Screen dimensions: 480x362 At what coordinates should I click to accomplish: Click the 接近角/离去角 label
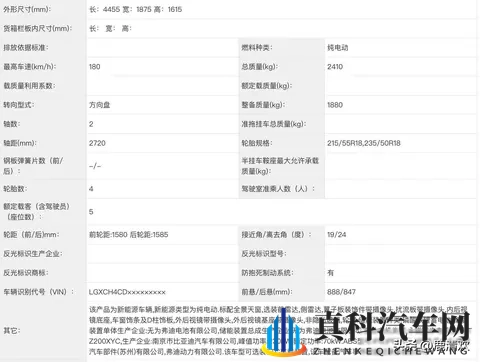point(276,234)
